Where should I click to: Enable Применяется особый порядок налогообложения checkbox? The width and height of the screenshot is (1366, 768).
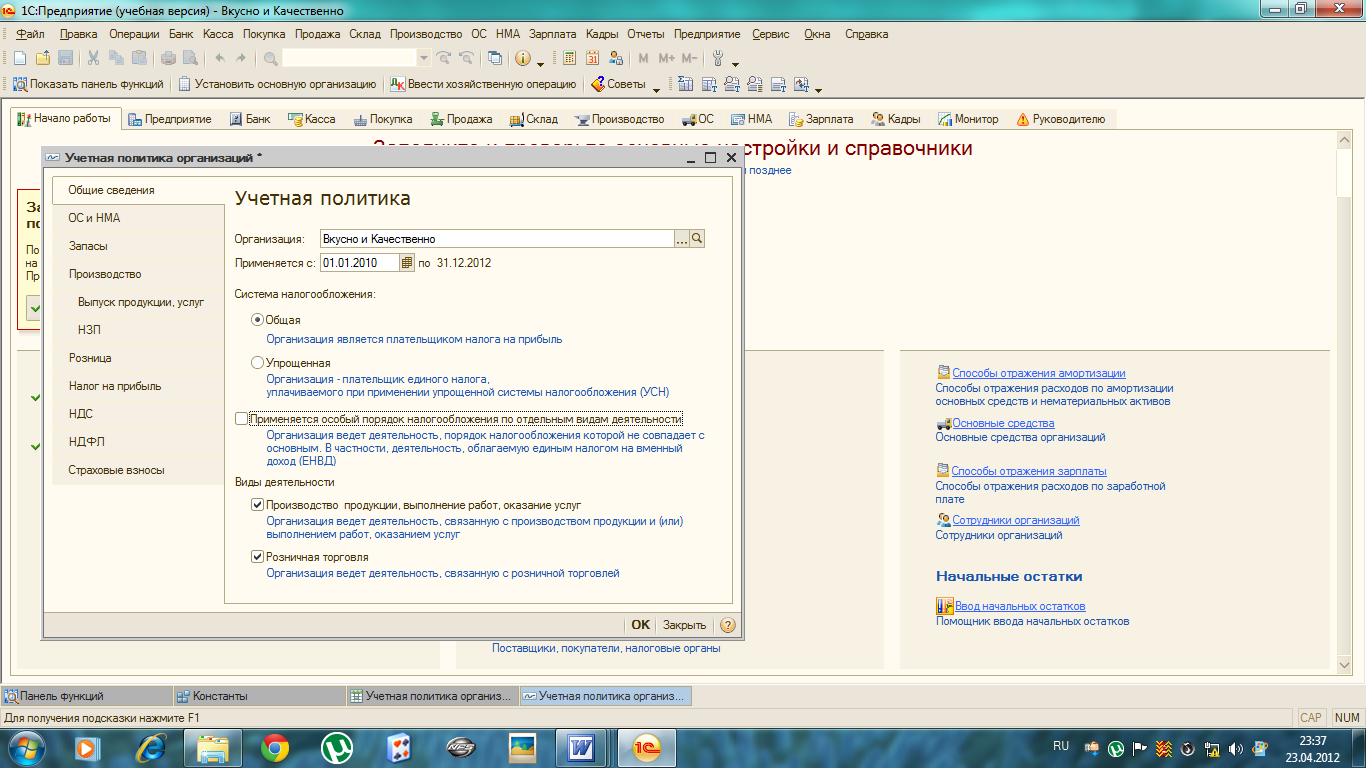(x=241, y=419)
